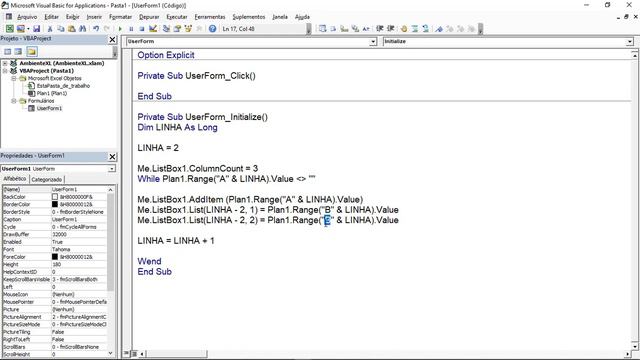Open the Executar menu
This screenshot has height=360, width=640.
coord(177,17)
